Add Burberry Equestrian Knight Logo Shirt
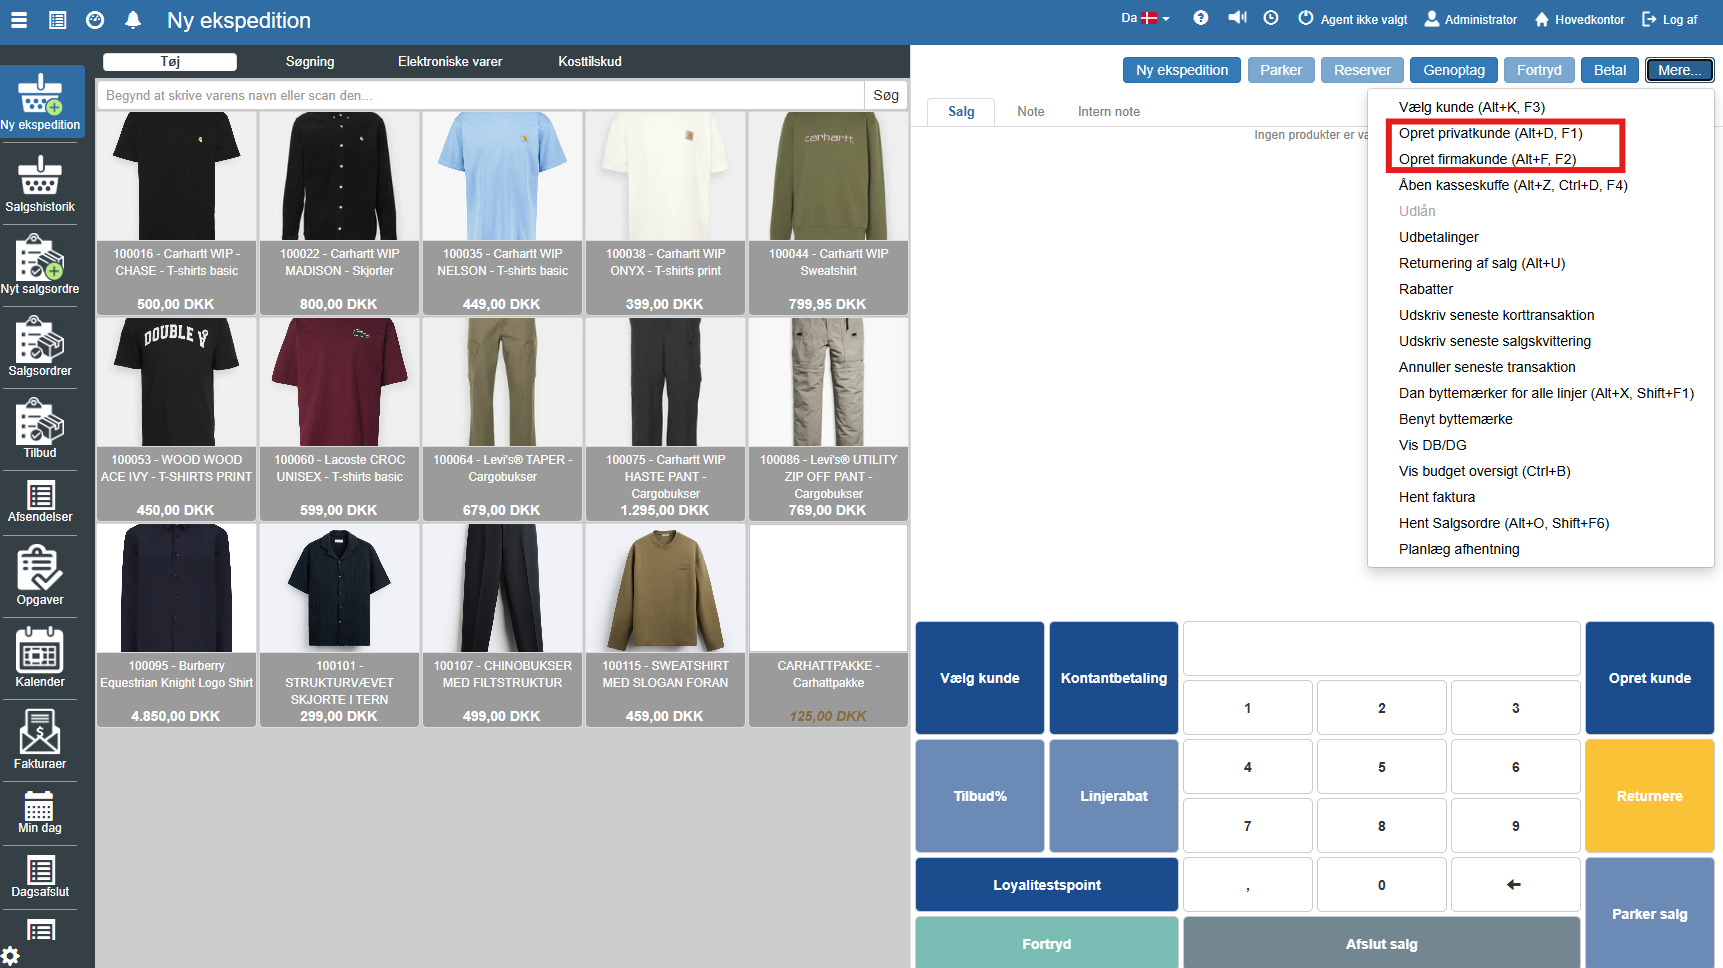Image resolution: width=1723 pixels, height=968 pixels. (176, 625)
